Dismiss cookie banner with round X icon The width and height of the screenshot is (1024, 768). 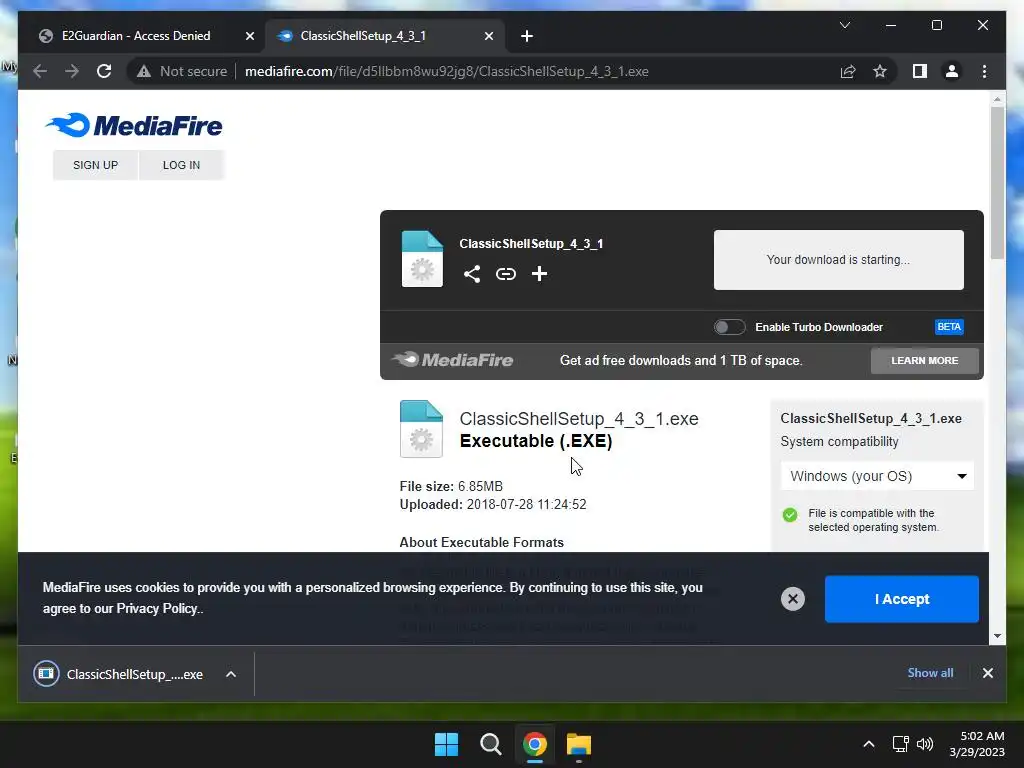793,599
